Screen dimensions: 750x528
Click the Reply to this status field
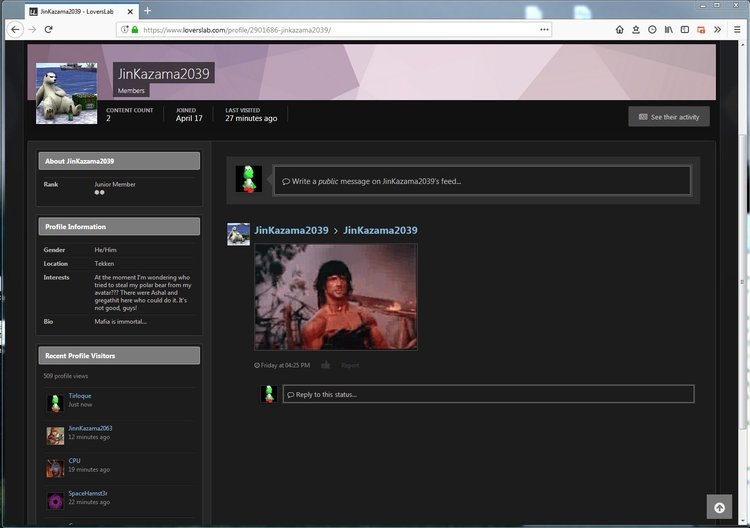[x=488, y=394]
